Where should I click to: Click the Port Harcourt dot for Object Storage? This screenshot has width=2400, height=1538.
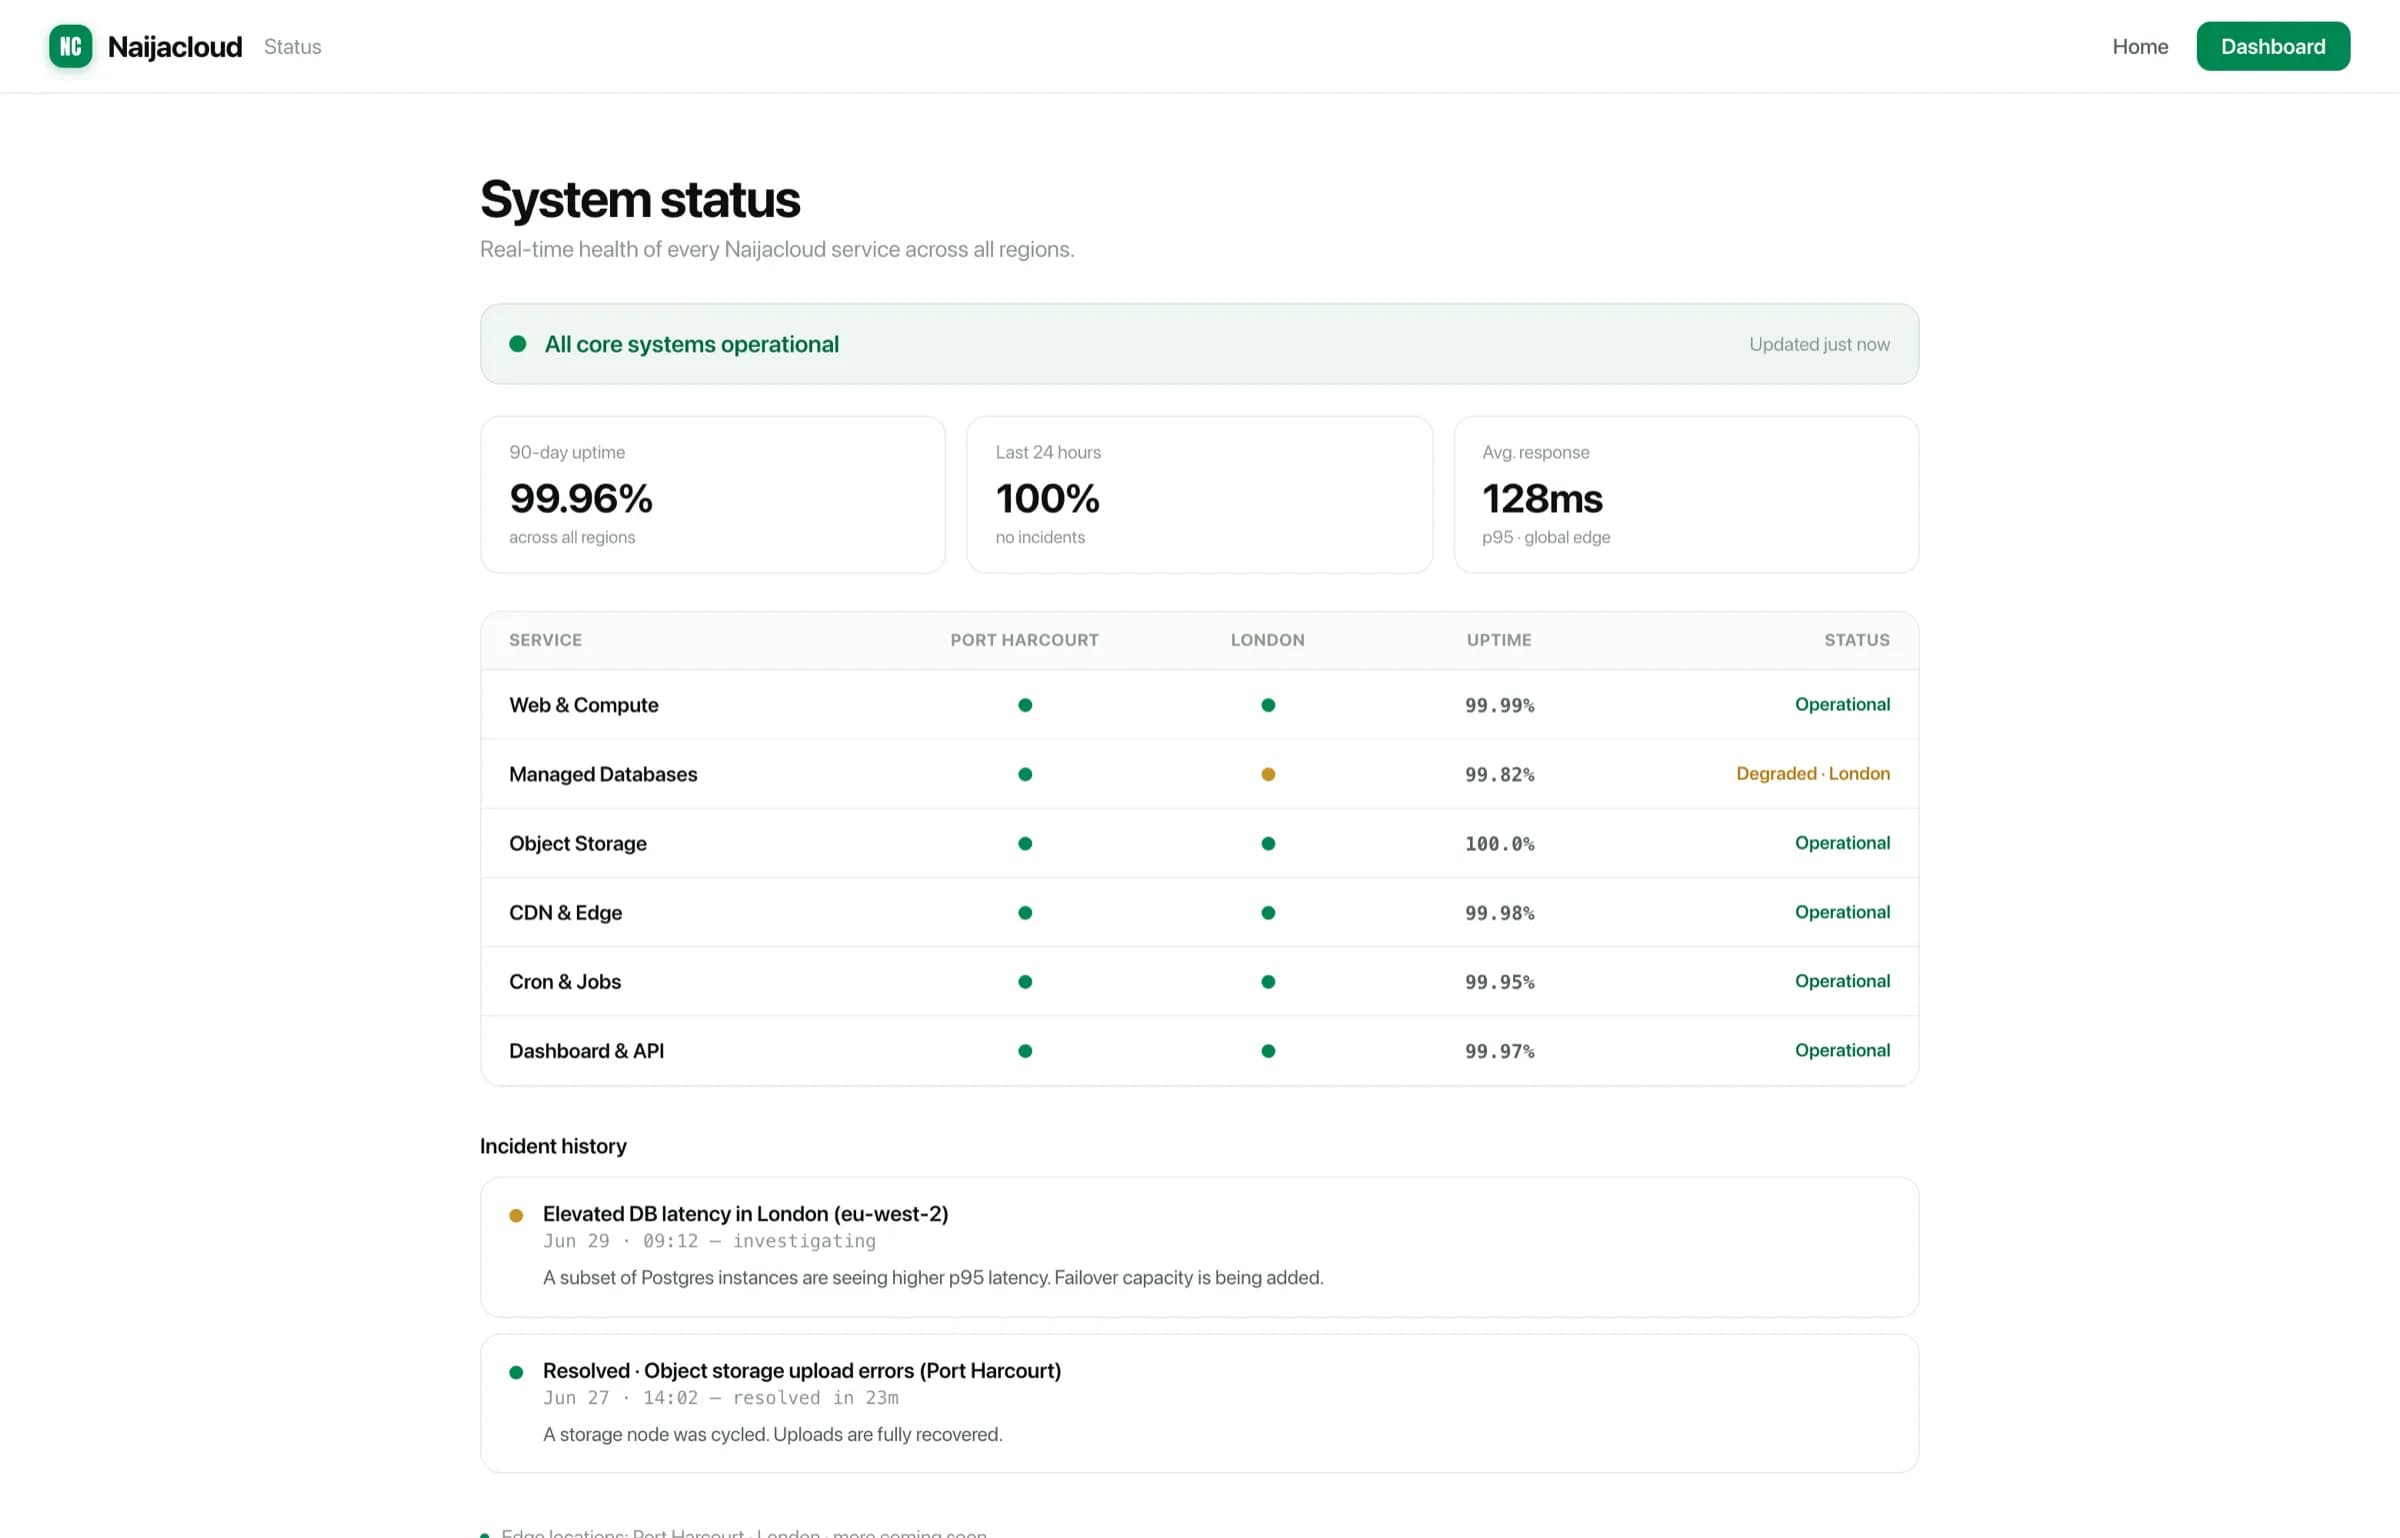point(1025,843)
